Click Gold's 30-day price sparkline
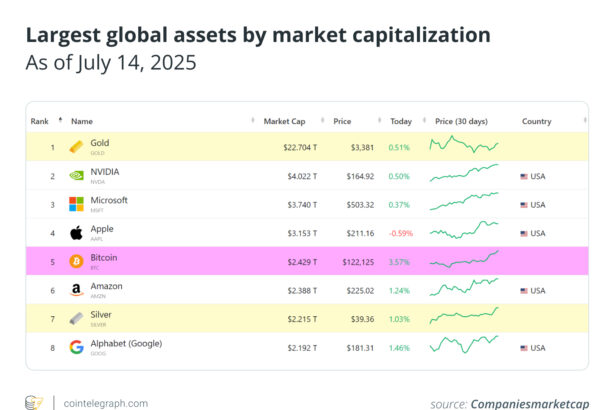The width and height of the screenshot is (615, 410). (x=463, y=146)
